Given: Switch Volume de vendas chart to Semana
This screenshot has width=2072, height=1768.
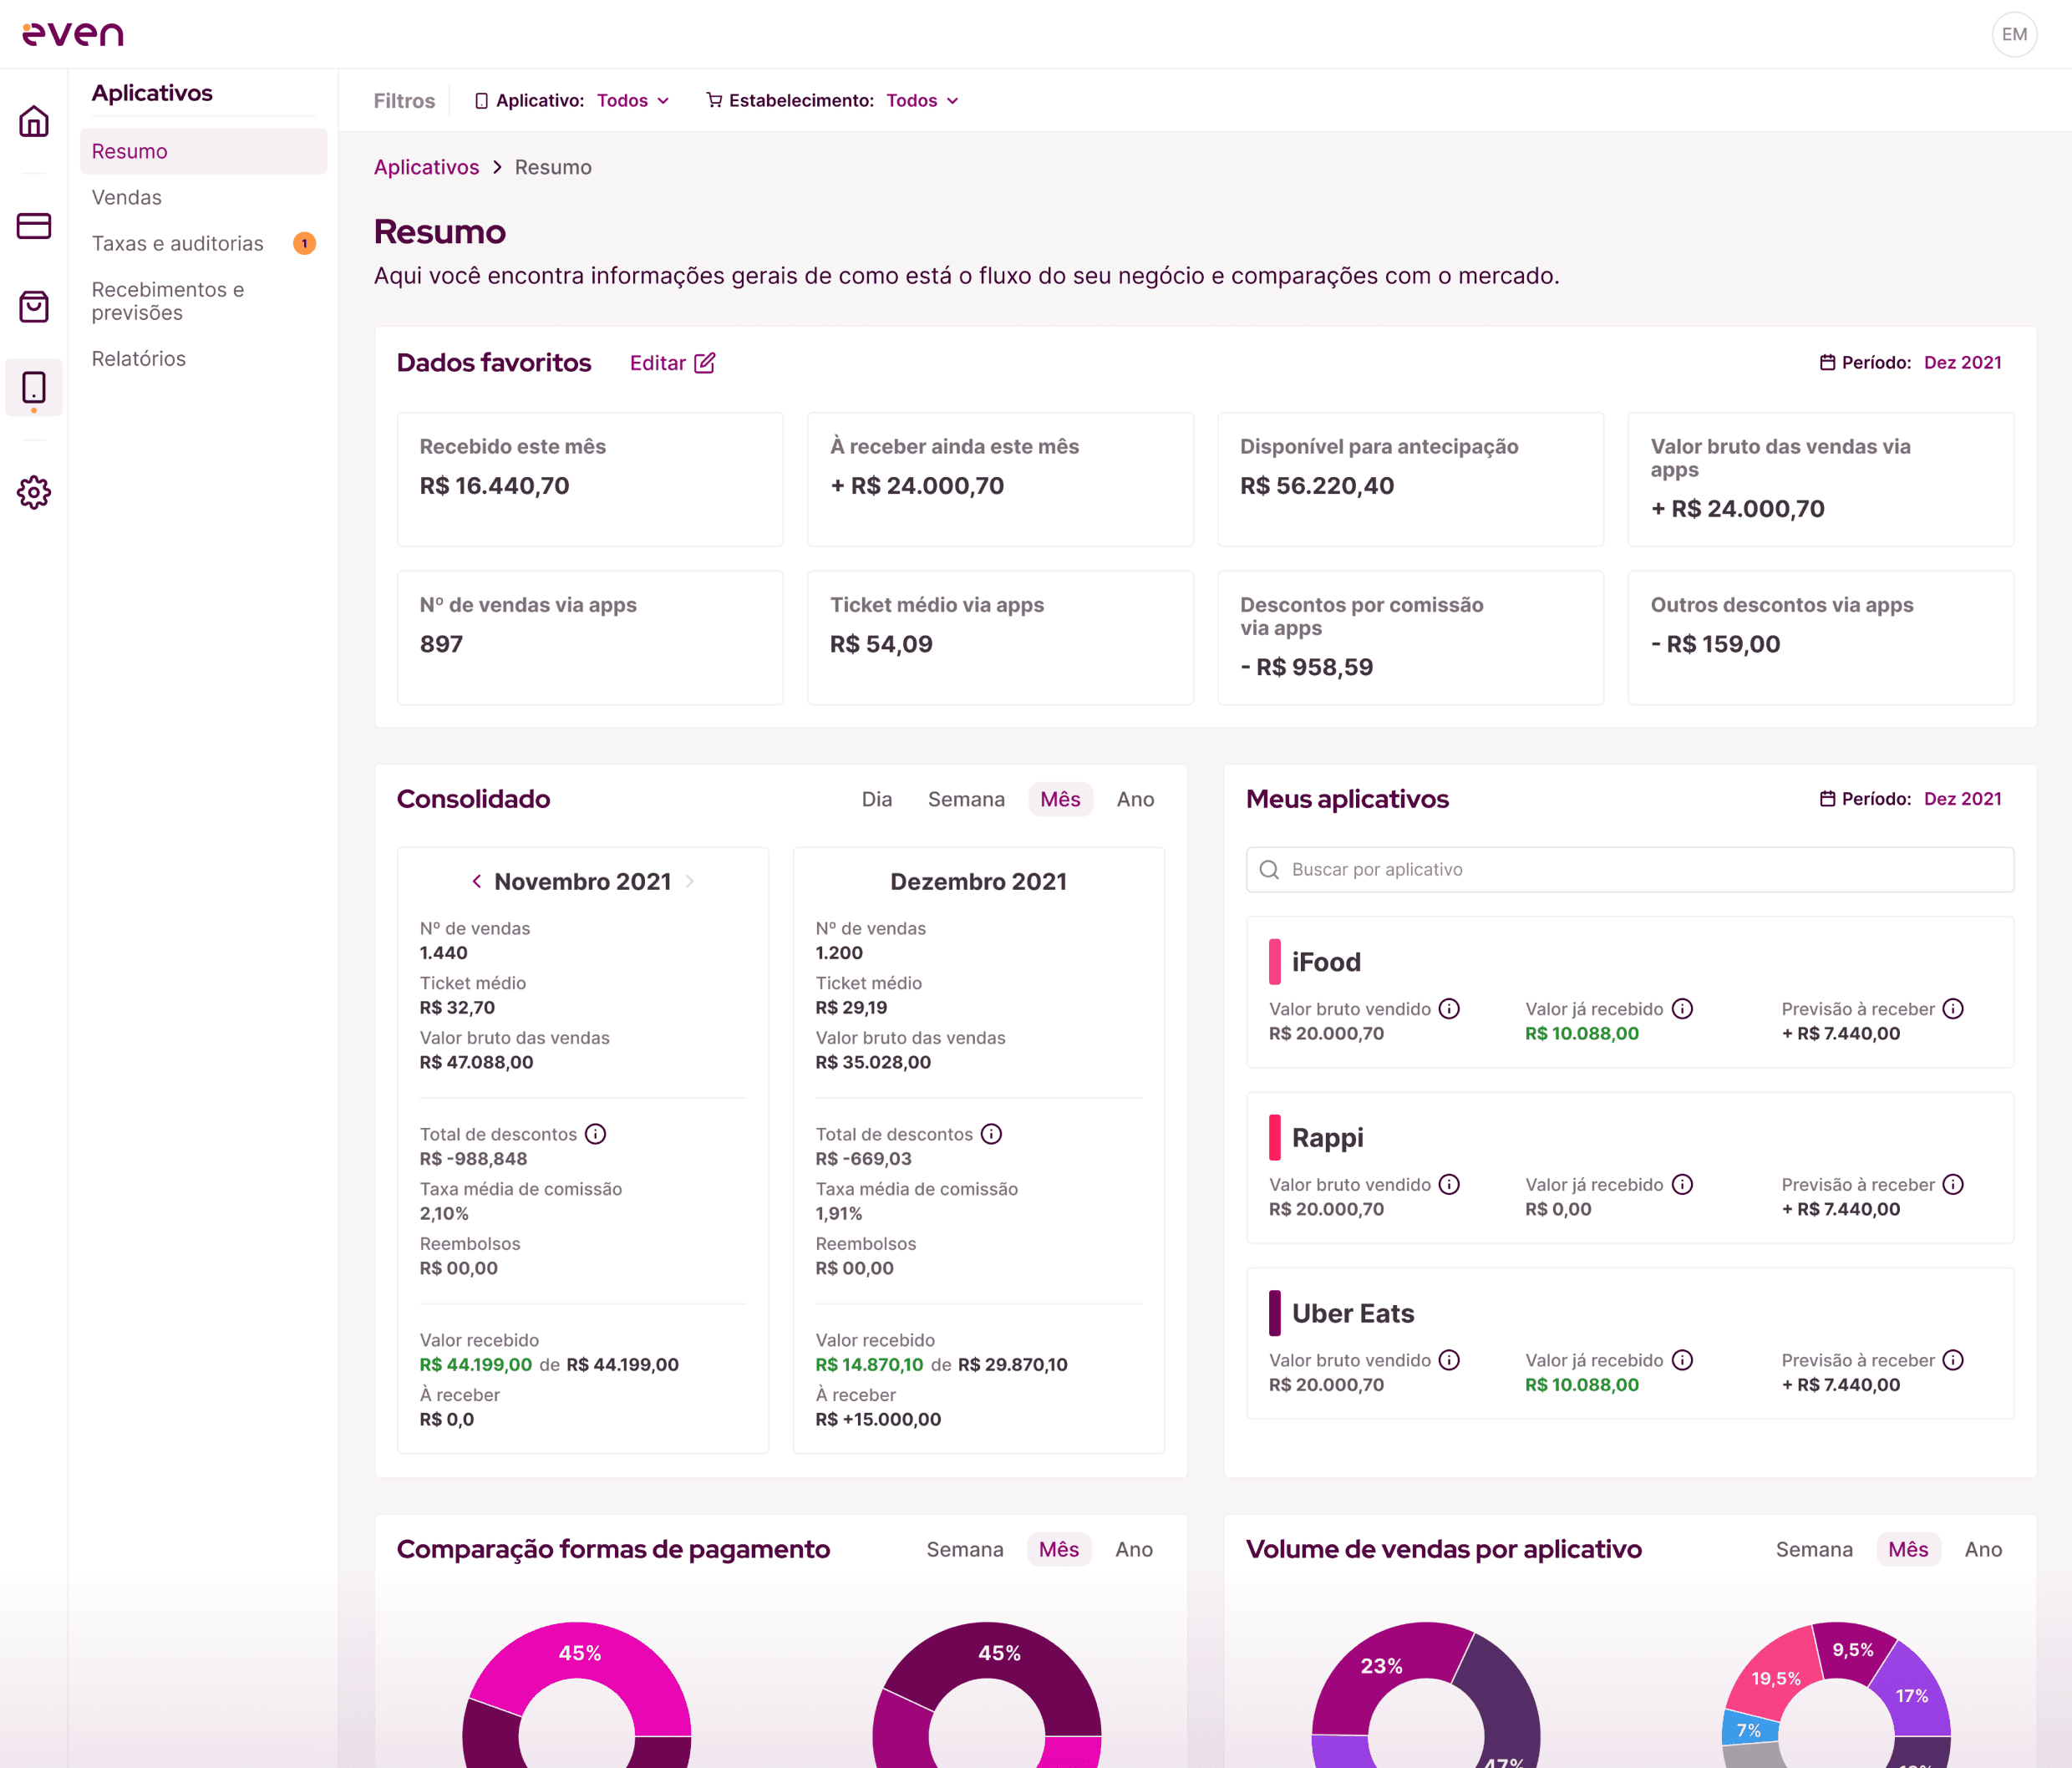Looking at the screenshot, I should (1813, 1549).
